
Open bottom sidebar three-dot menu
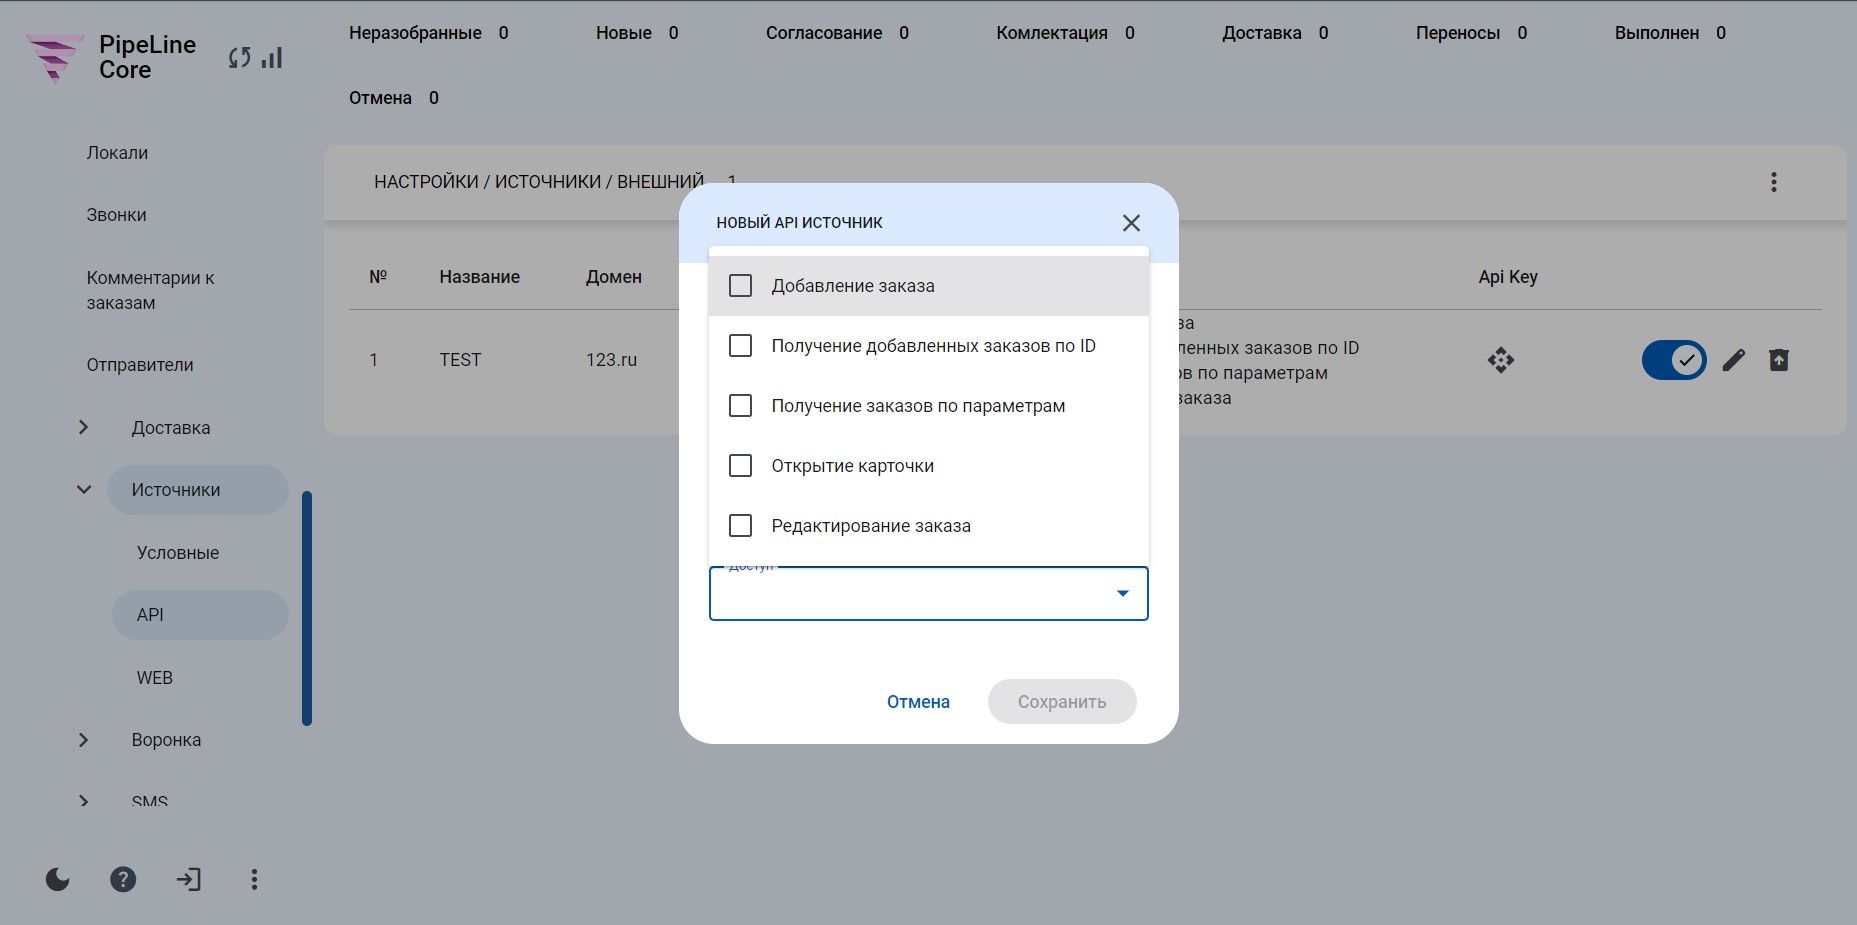click(x=254, y=879)
